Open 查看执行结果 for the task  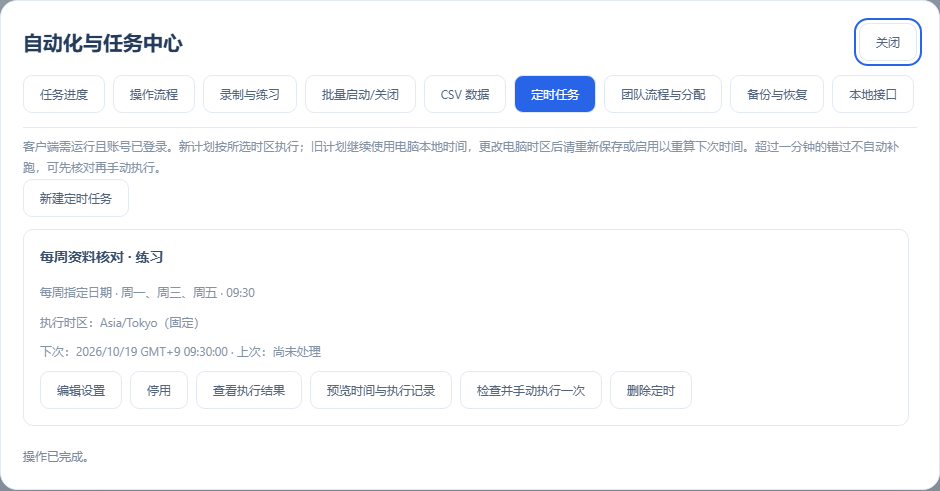click(x=249, y=390)
